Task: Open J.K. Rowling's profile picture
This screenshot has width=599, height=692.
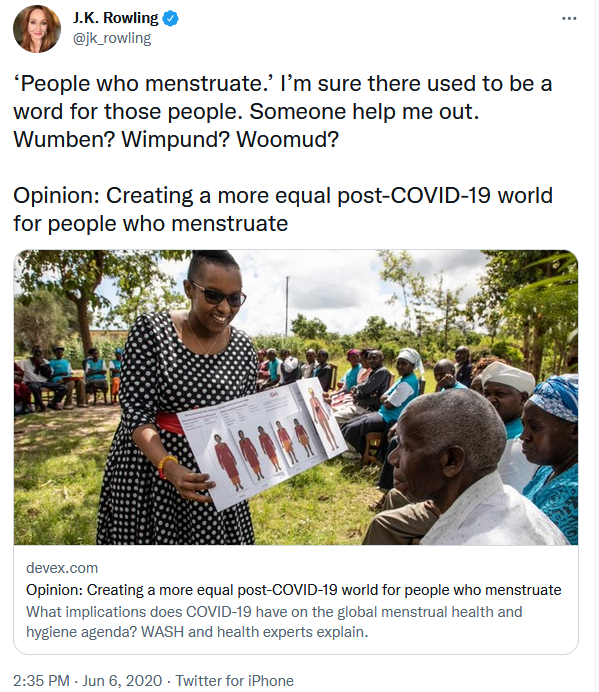Action: tap(37, 29)
